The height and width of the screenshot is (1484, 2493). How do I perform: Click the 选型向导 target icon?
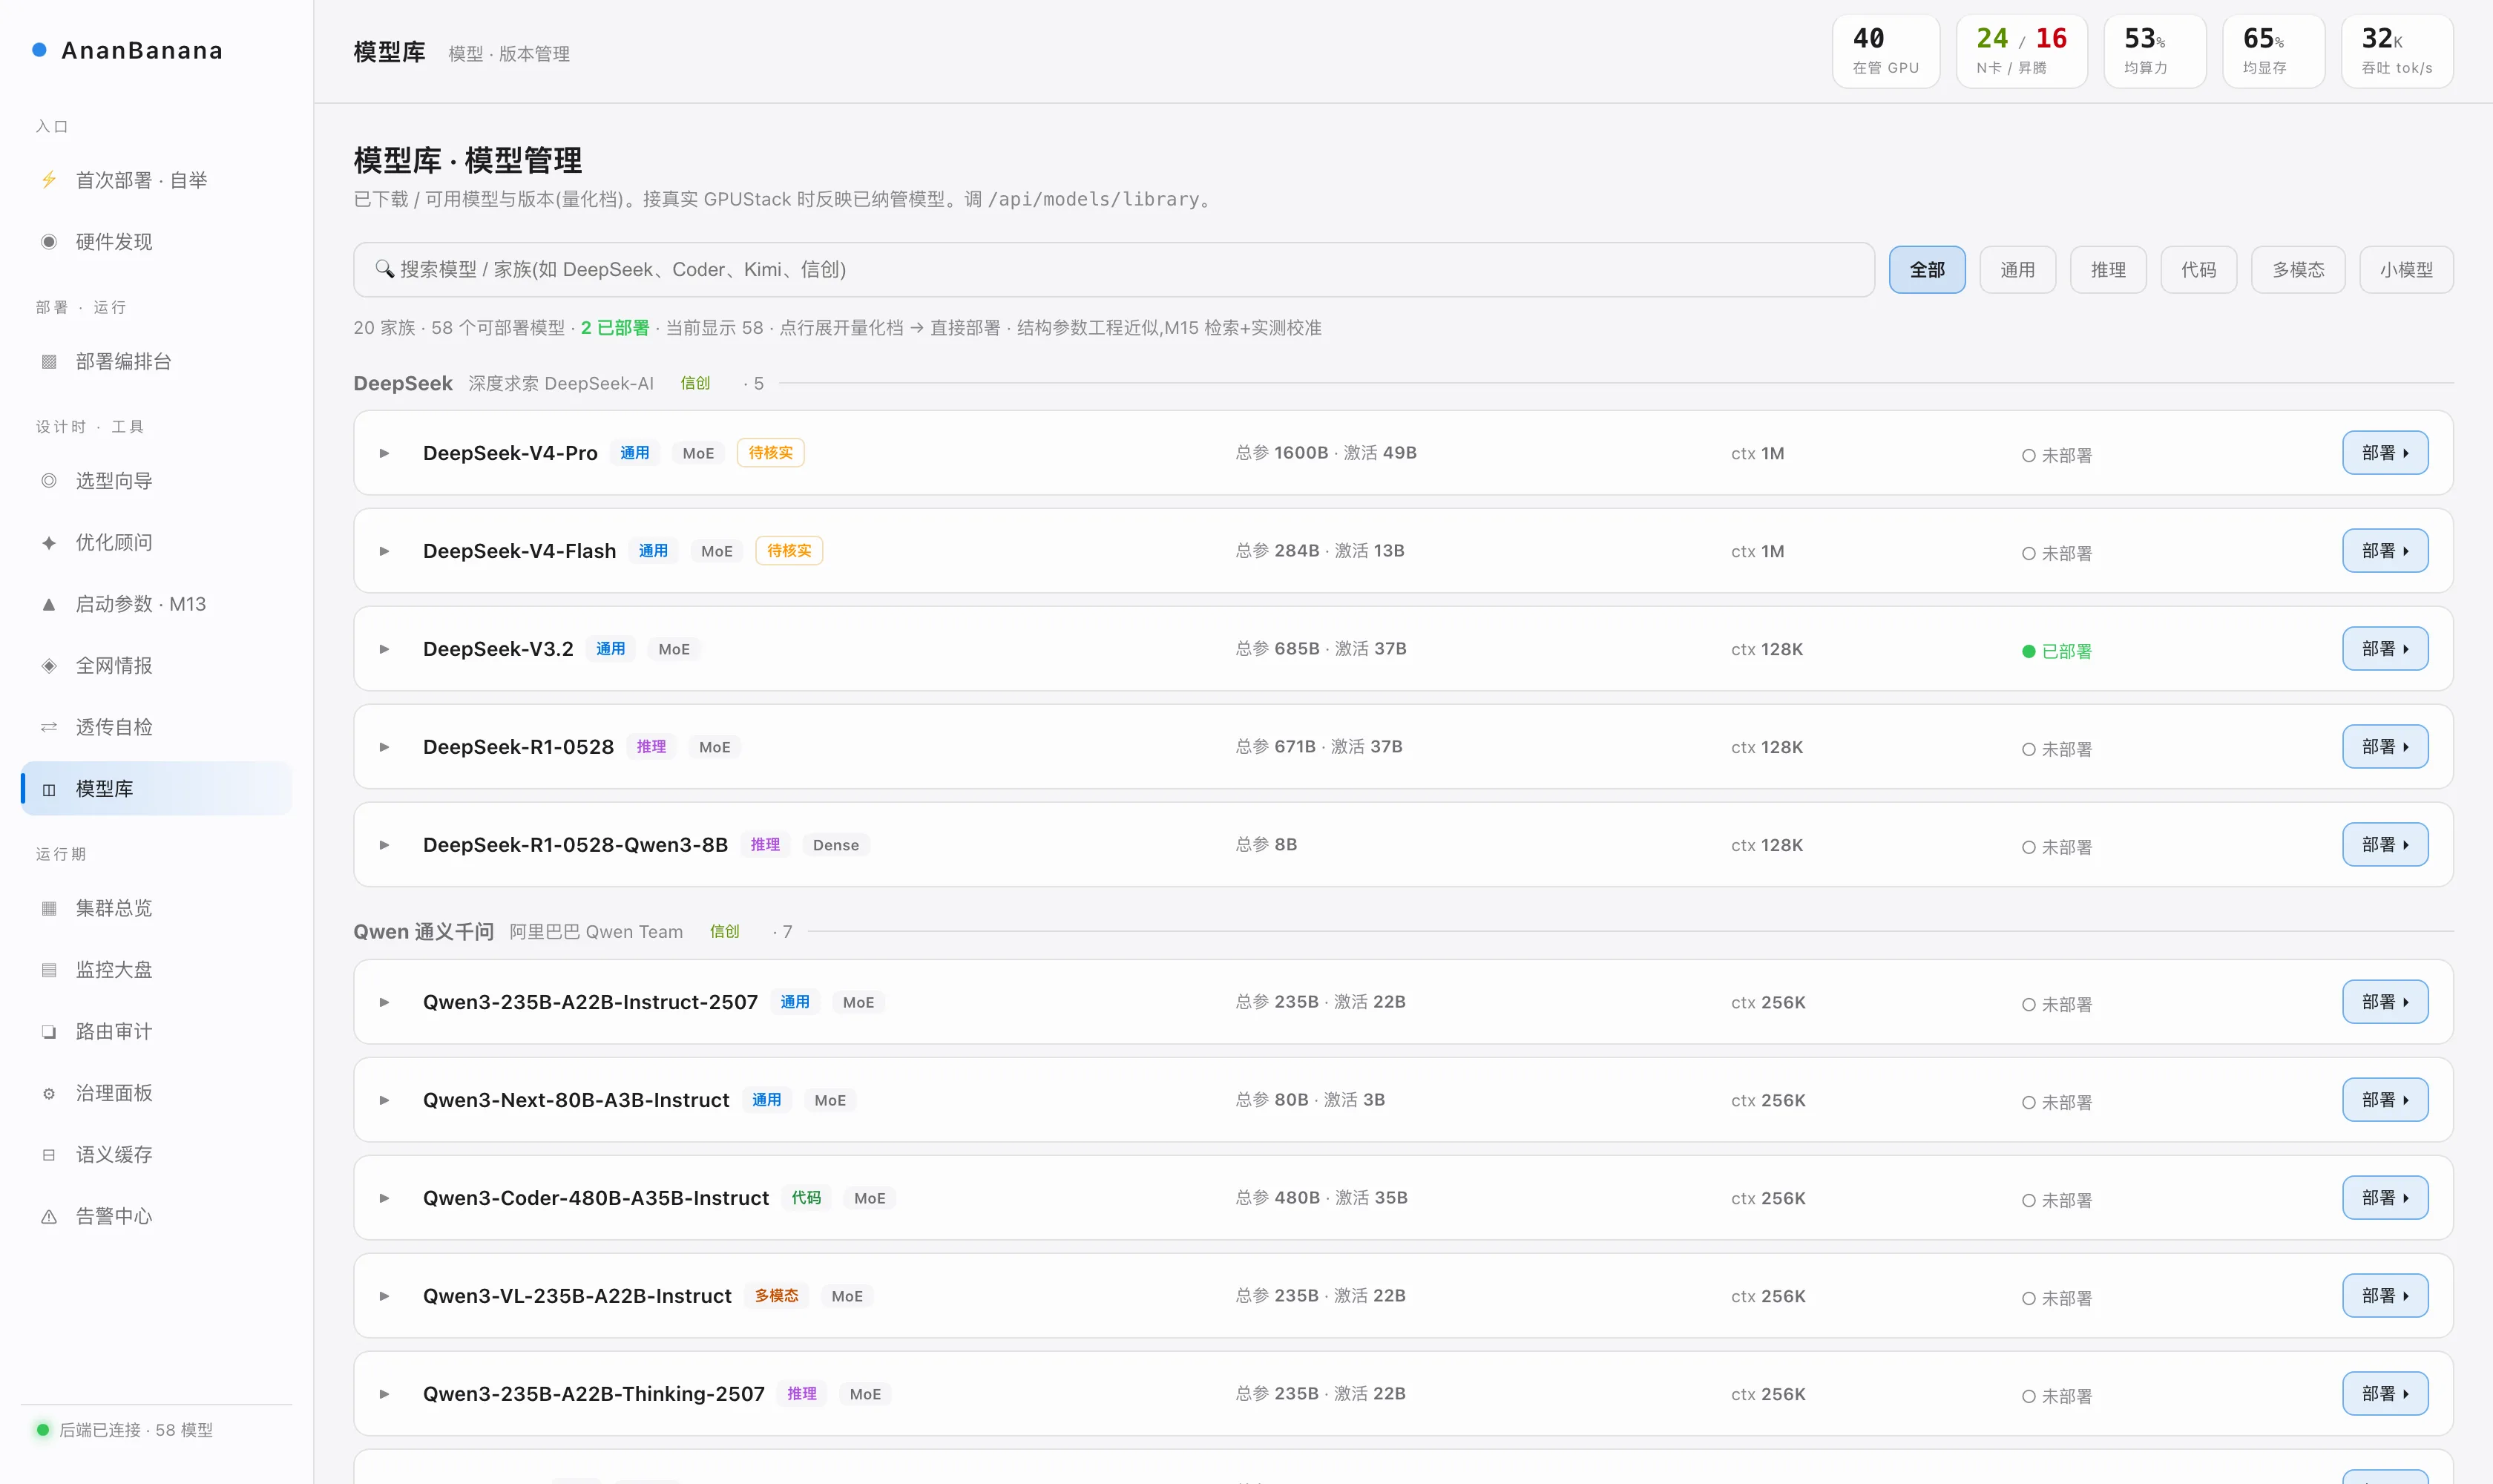[x=48, y=481]
